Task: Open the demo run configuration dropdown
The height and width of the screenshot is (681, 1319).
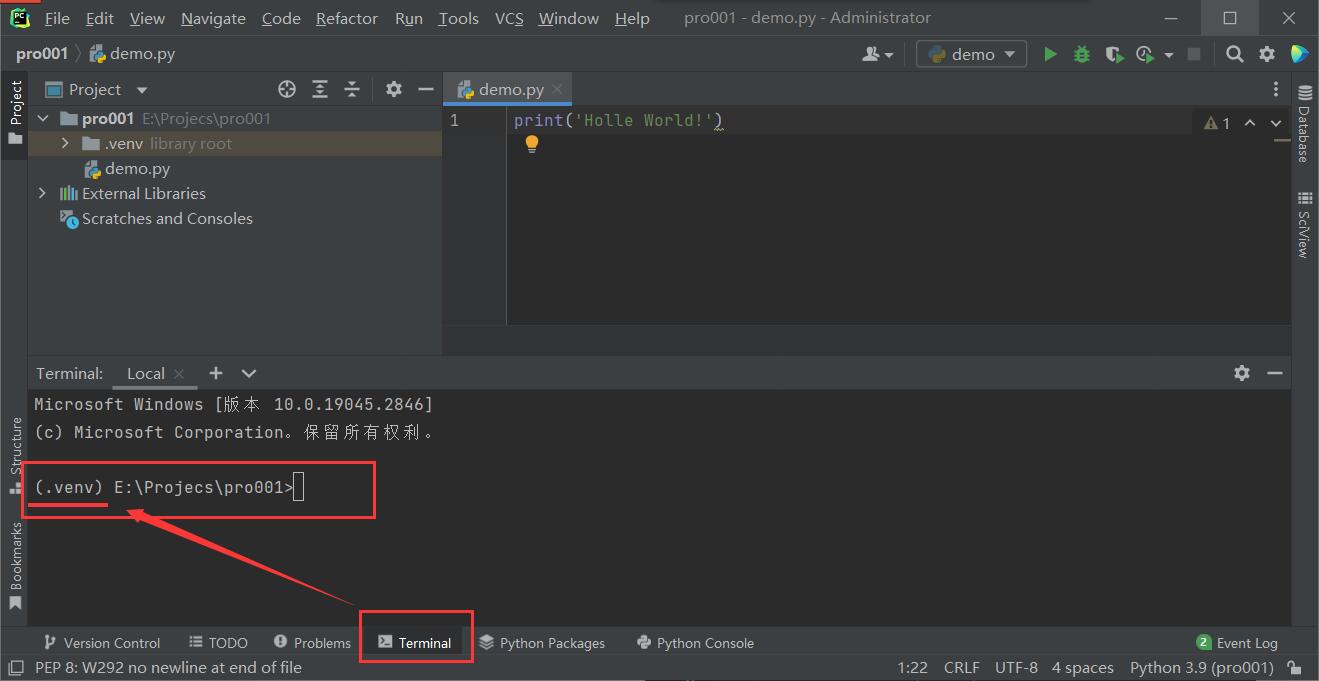Action: pyautogui.click(x=971, y=54)
